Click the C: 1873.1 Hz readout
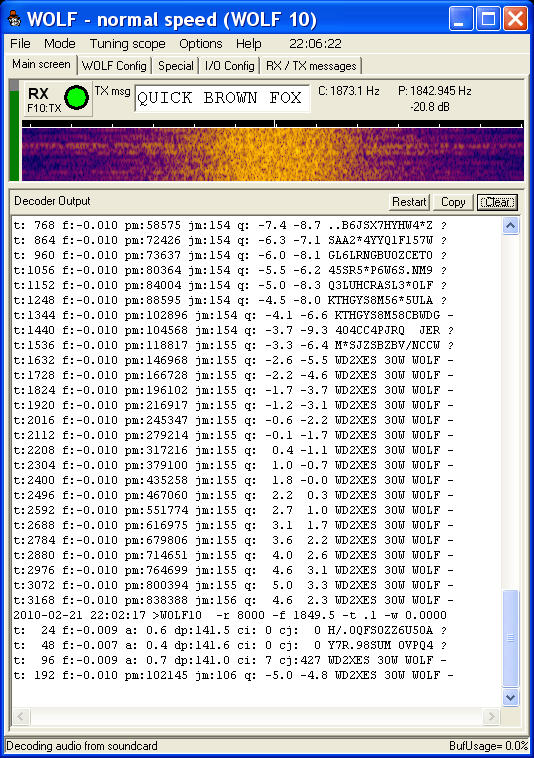 [x=348, y=91]
